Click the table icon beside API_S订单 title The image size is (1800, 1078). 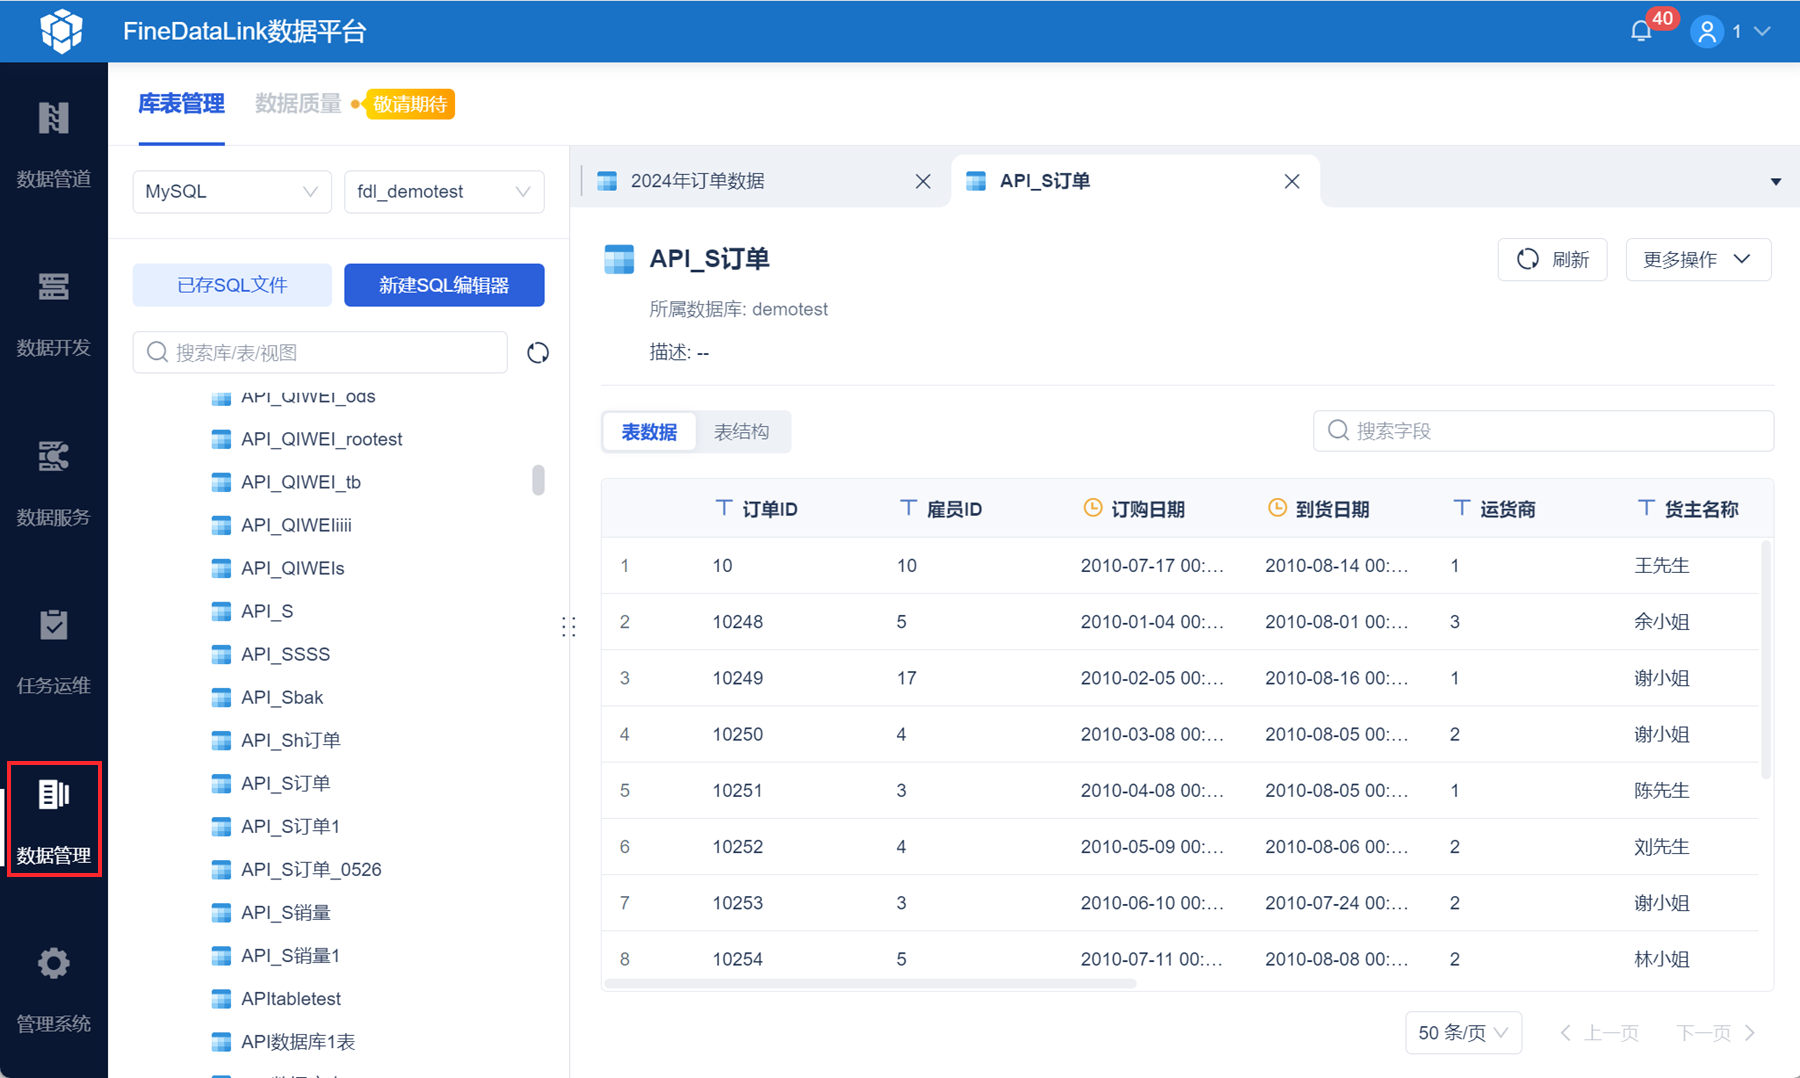[x=619, y=259]
